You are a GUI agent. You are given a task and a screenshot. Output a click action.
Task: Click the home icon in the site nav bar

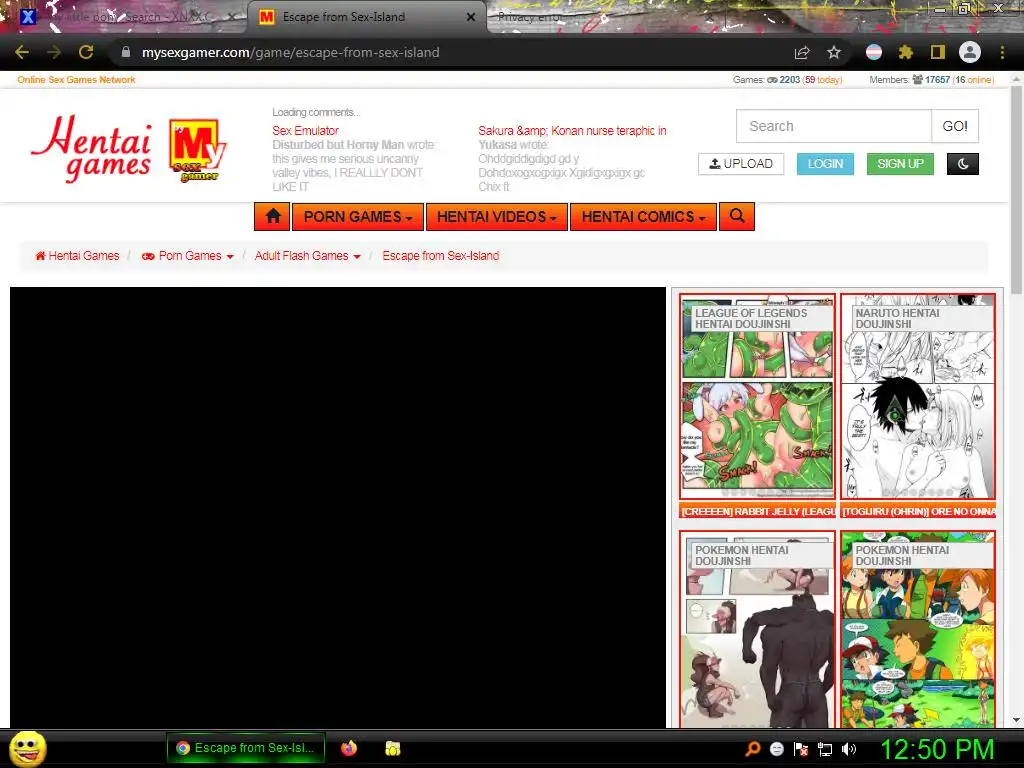coord(273,216)
